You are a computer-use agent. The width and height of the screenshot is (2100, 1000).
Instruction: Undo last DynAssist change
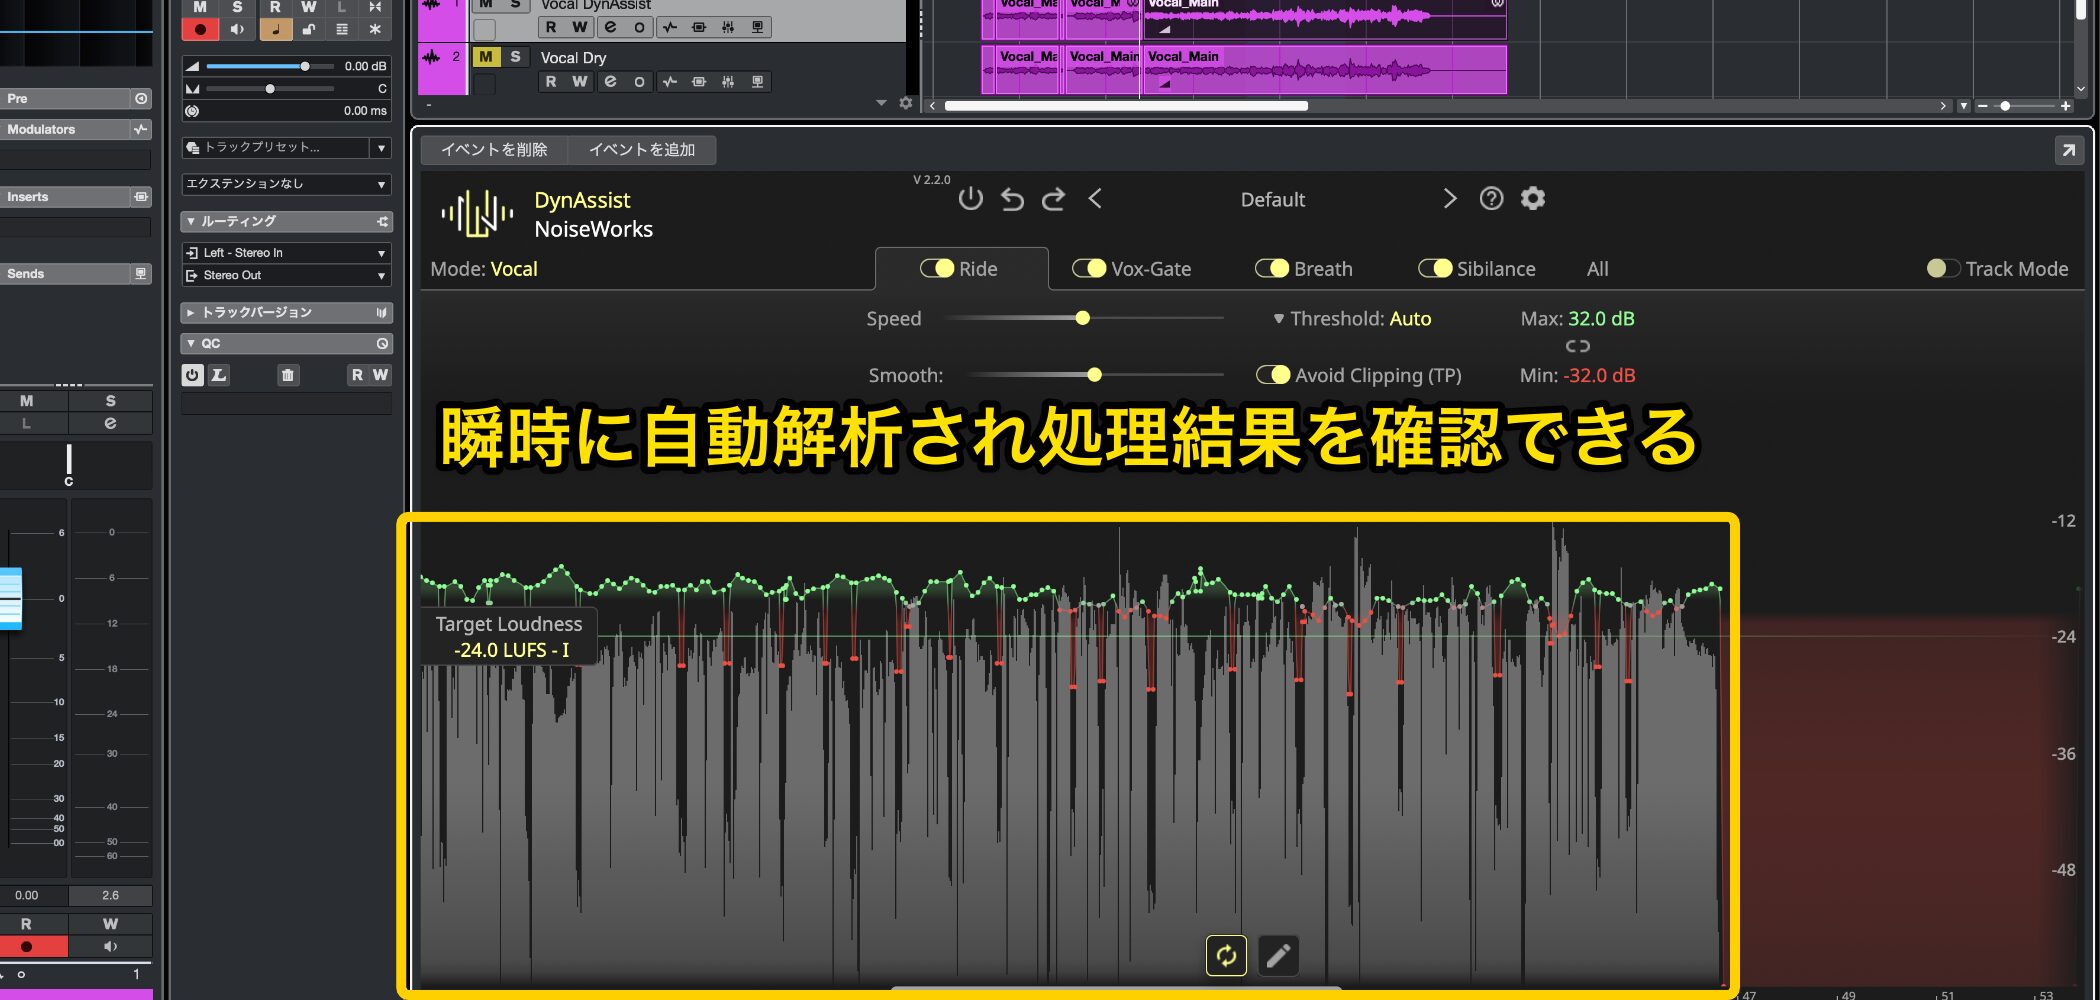(1012, 199)
